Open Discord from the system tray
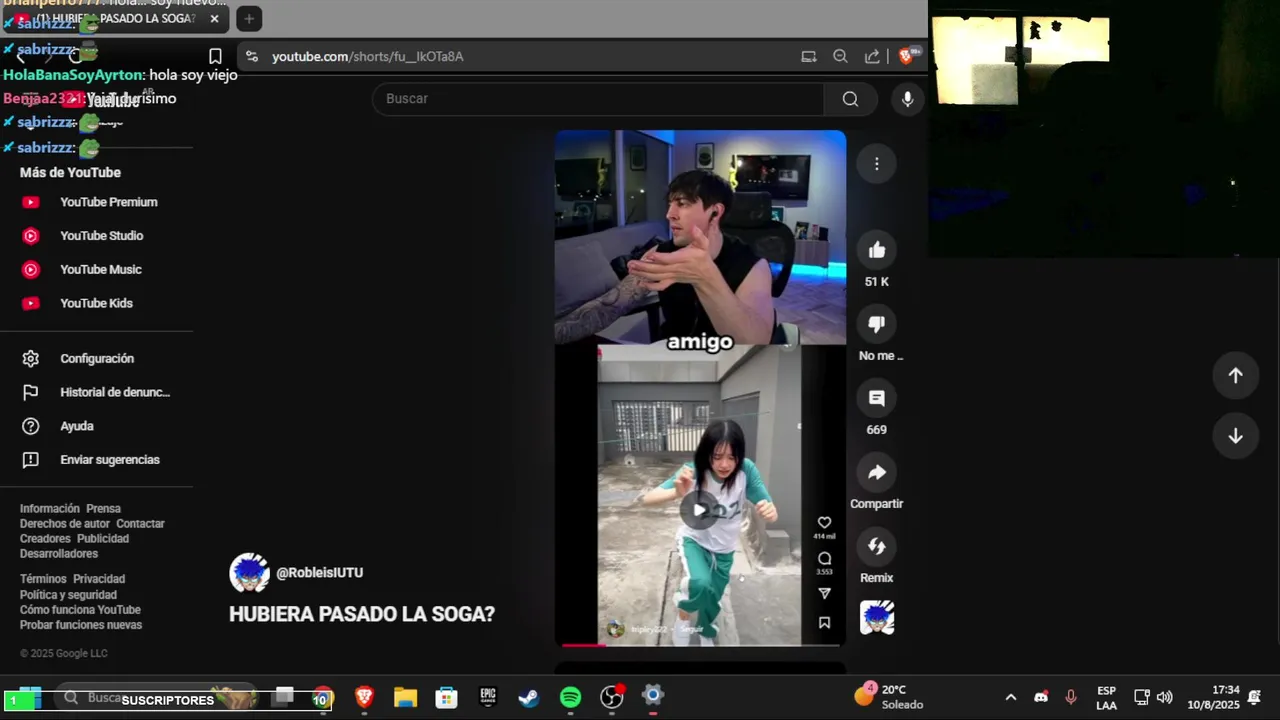The height and width of the screenshot is (720, 1280). (1041, 698)
